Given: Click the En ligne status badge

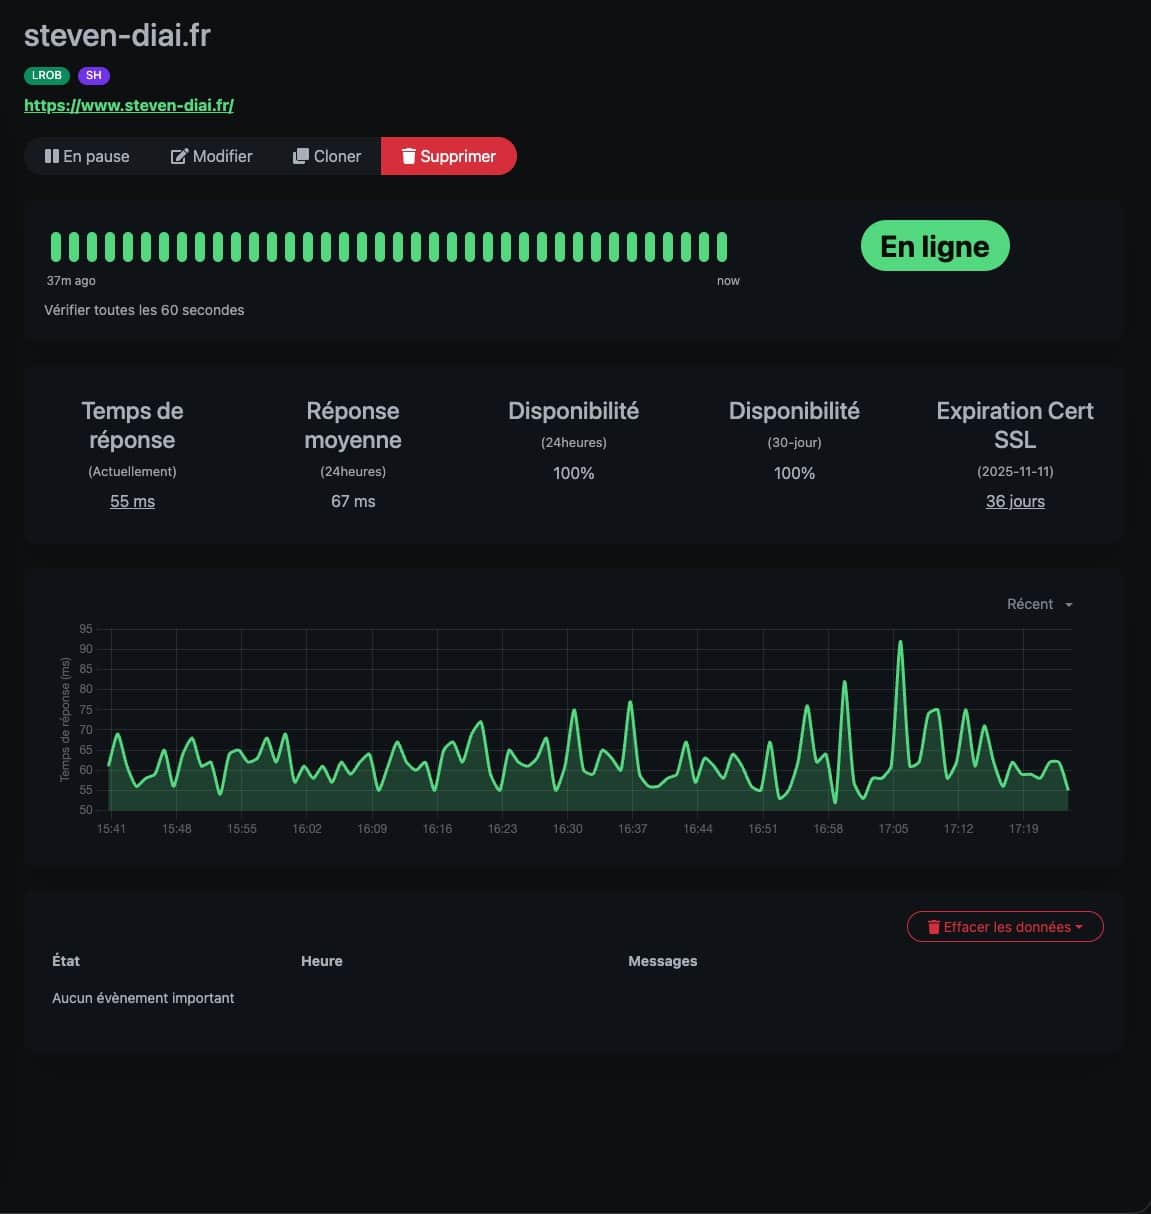Looking at the screenshot, I should click(934, 246).
